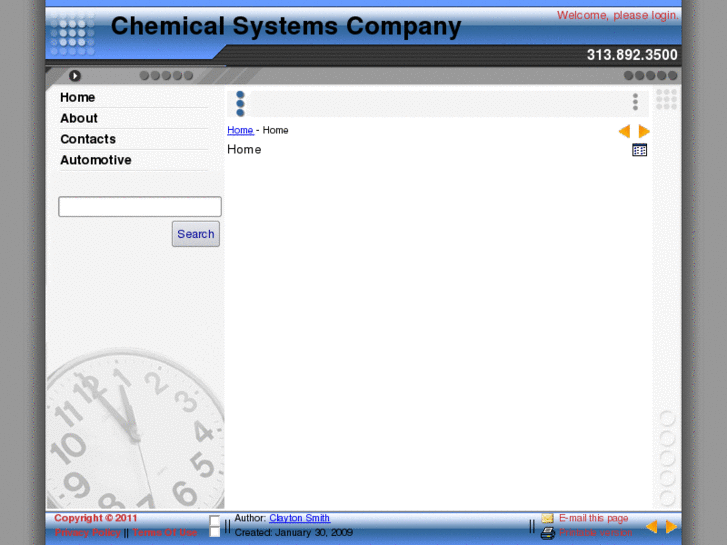Click the dotted grid logo in header
The image size is (727, 545).
tap(73, 33)
